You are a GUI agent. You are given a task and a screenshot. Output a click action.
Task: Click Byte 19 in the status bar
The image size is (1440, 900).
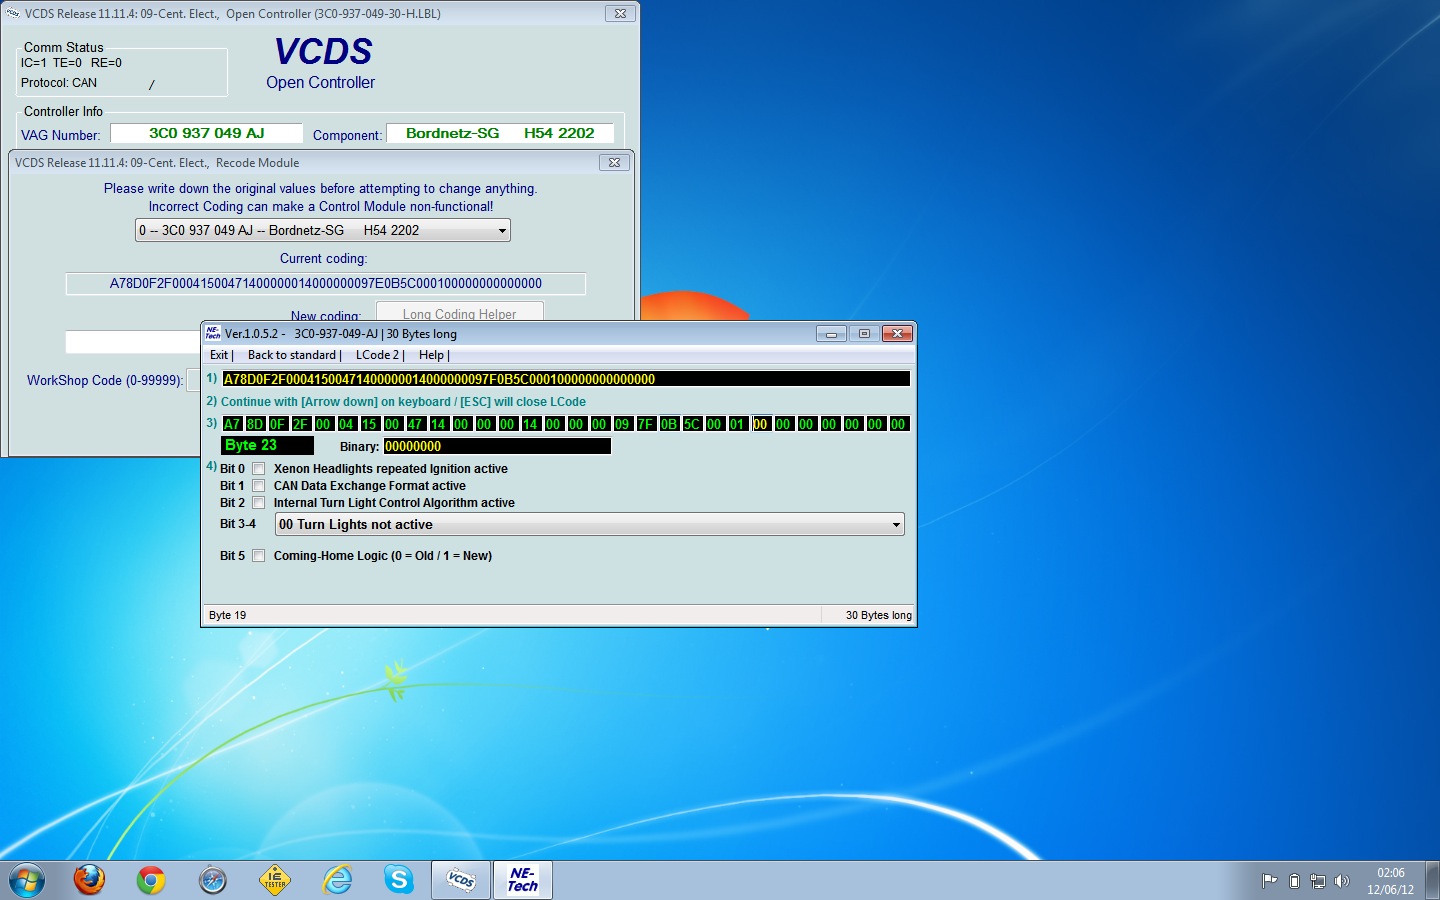pos(228,615)
